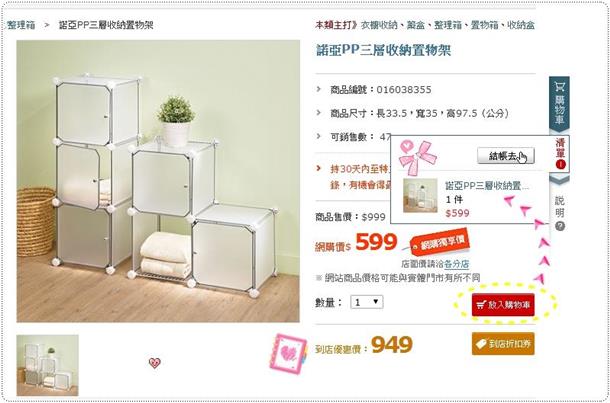Open the 說明 side tab
The image size is (610, 403).
(x=559, y=207)
